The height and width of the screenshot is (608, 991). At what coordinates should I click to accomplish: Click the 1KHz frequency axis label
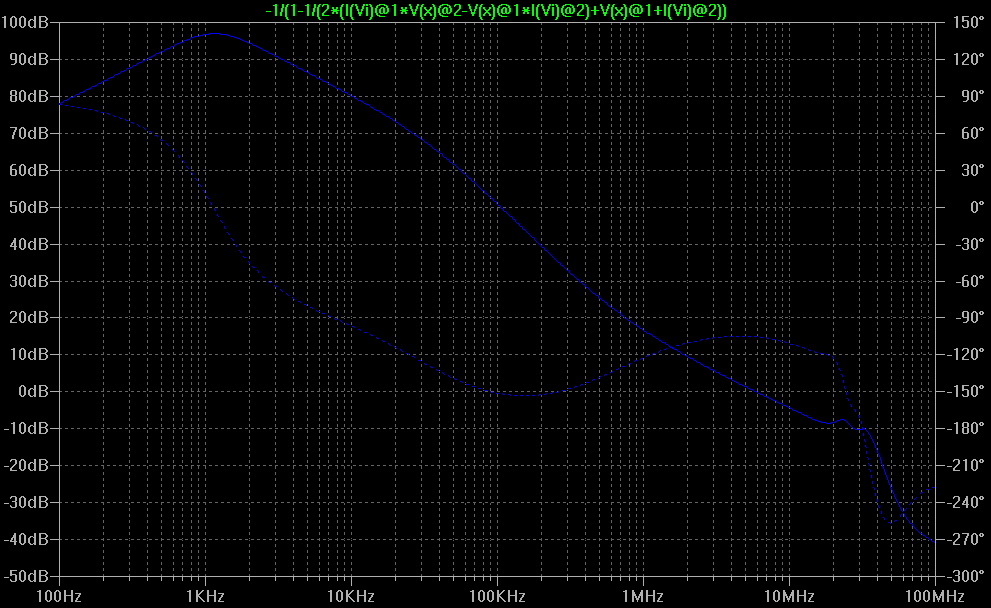[x=205, y=597]
